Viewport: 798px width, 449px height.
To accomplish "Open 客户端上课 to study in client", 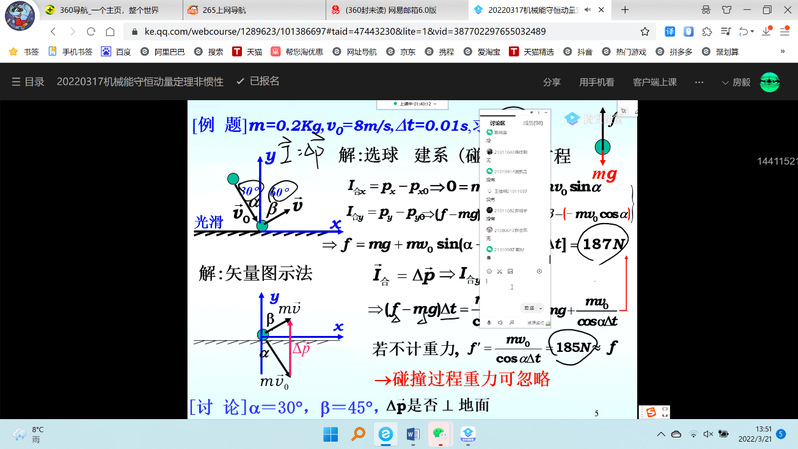I will [x=654, y=82].
